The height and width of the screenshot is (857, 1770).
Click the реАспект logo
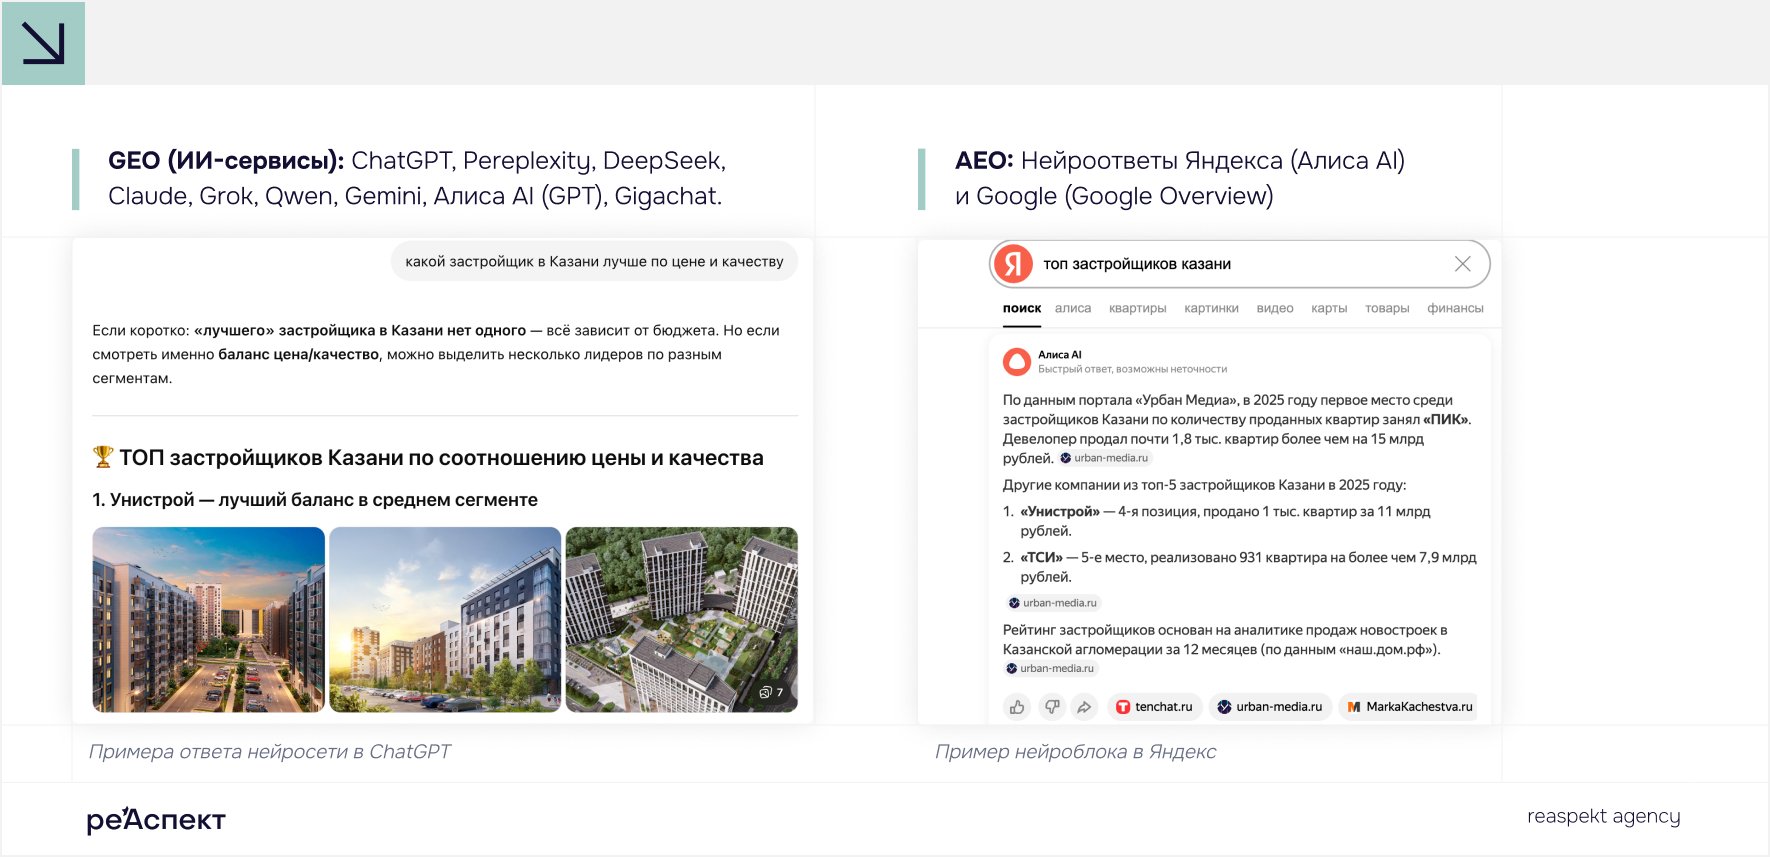(x=156, y=819)
